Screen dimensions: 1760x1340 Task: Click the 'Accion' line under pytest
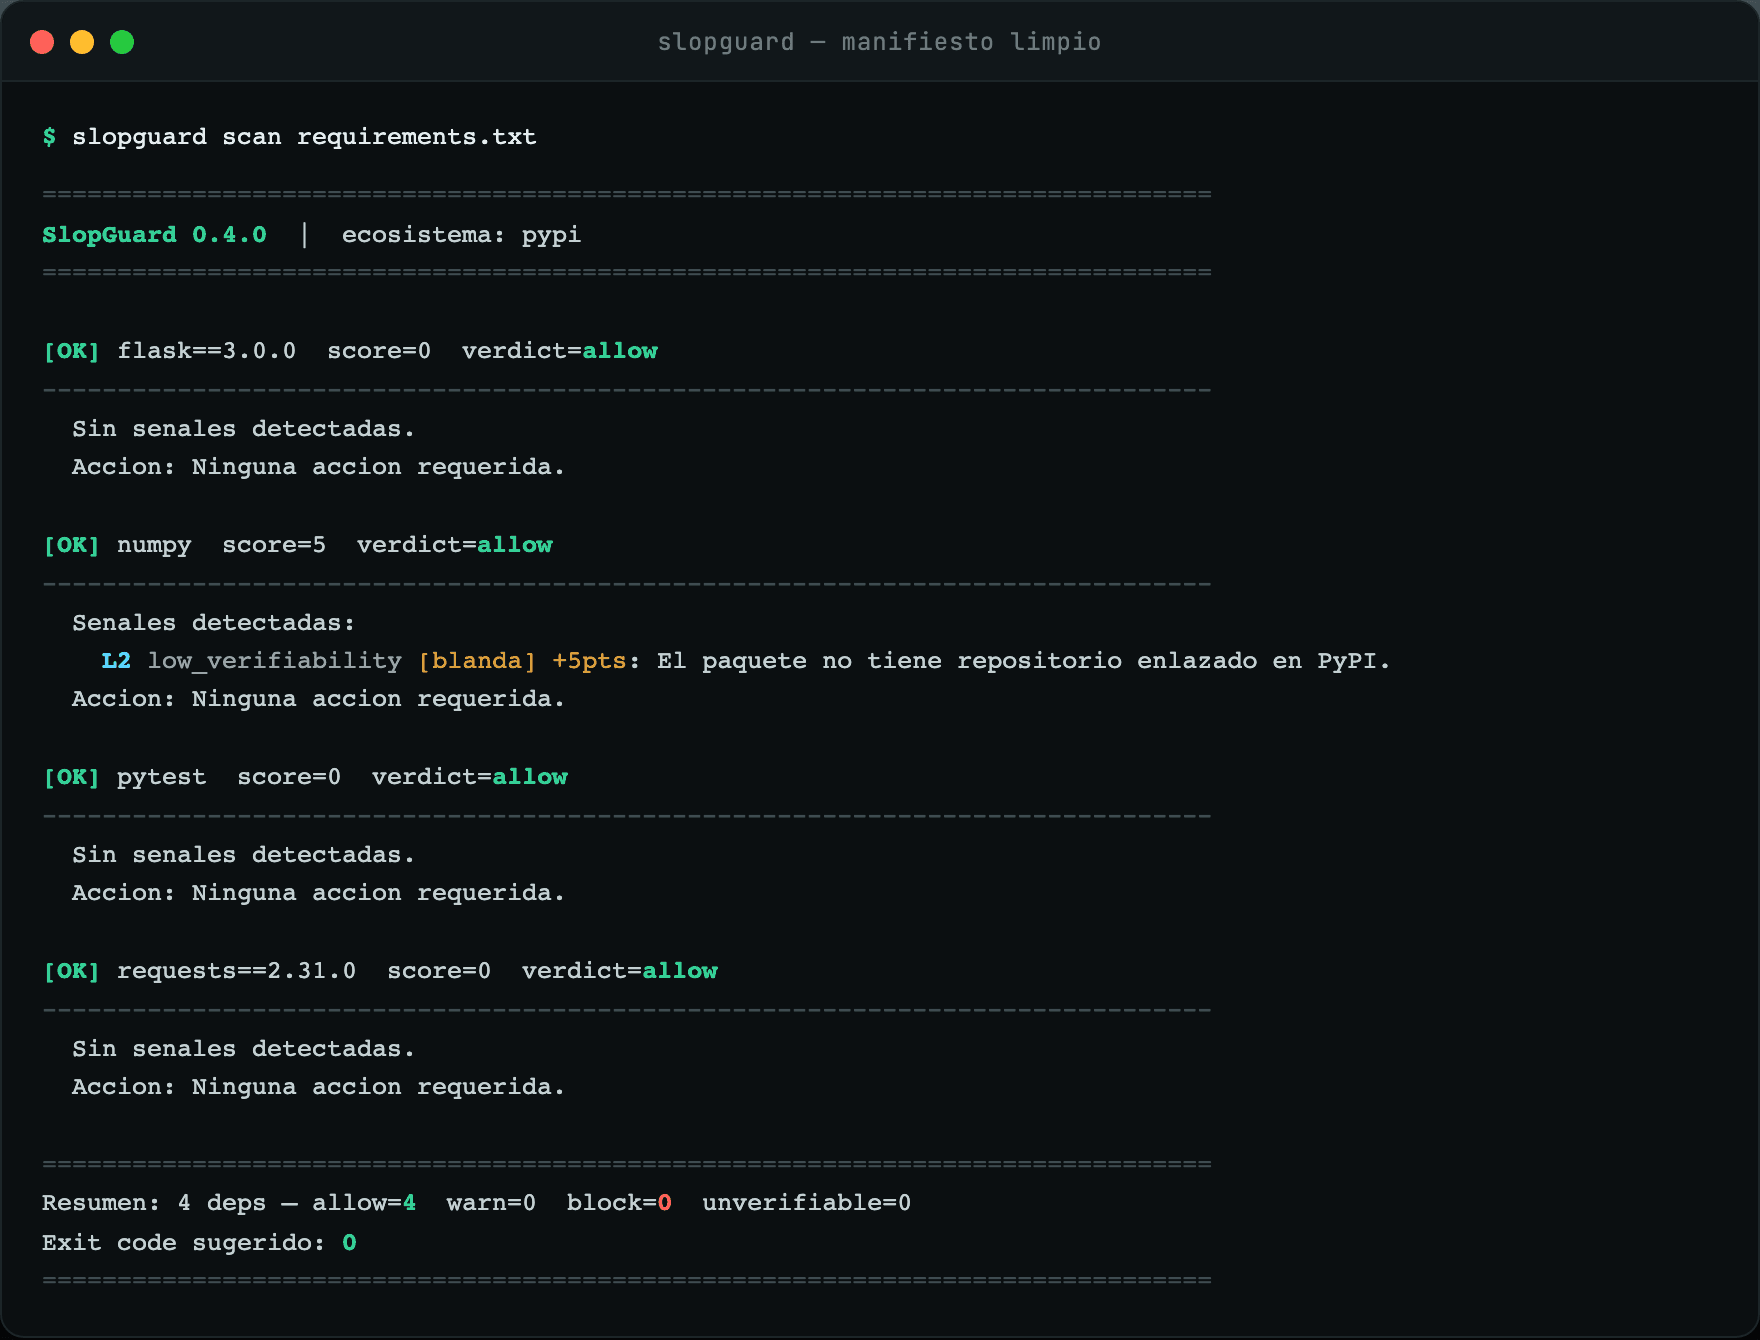click(x=318, y=893)
